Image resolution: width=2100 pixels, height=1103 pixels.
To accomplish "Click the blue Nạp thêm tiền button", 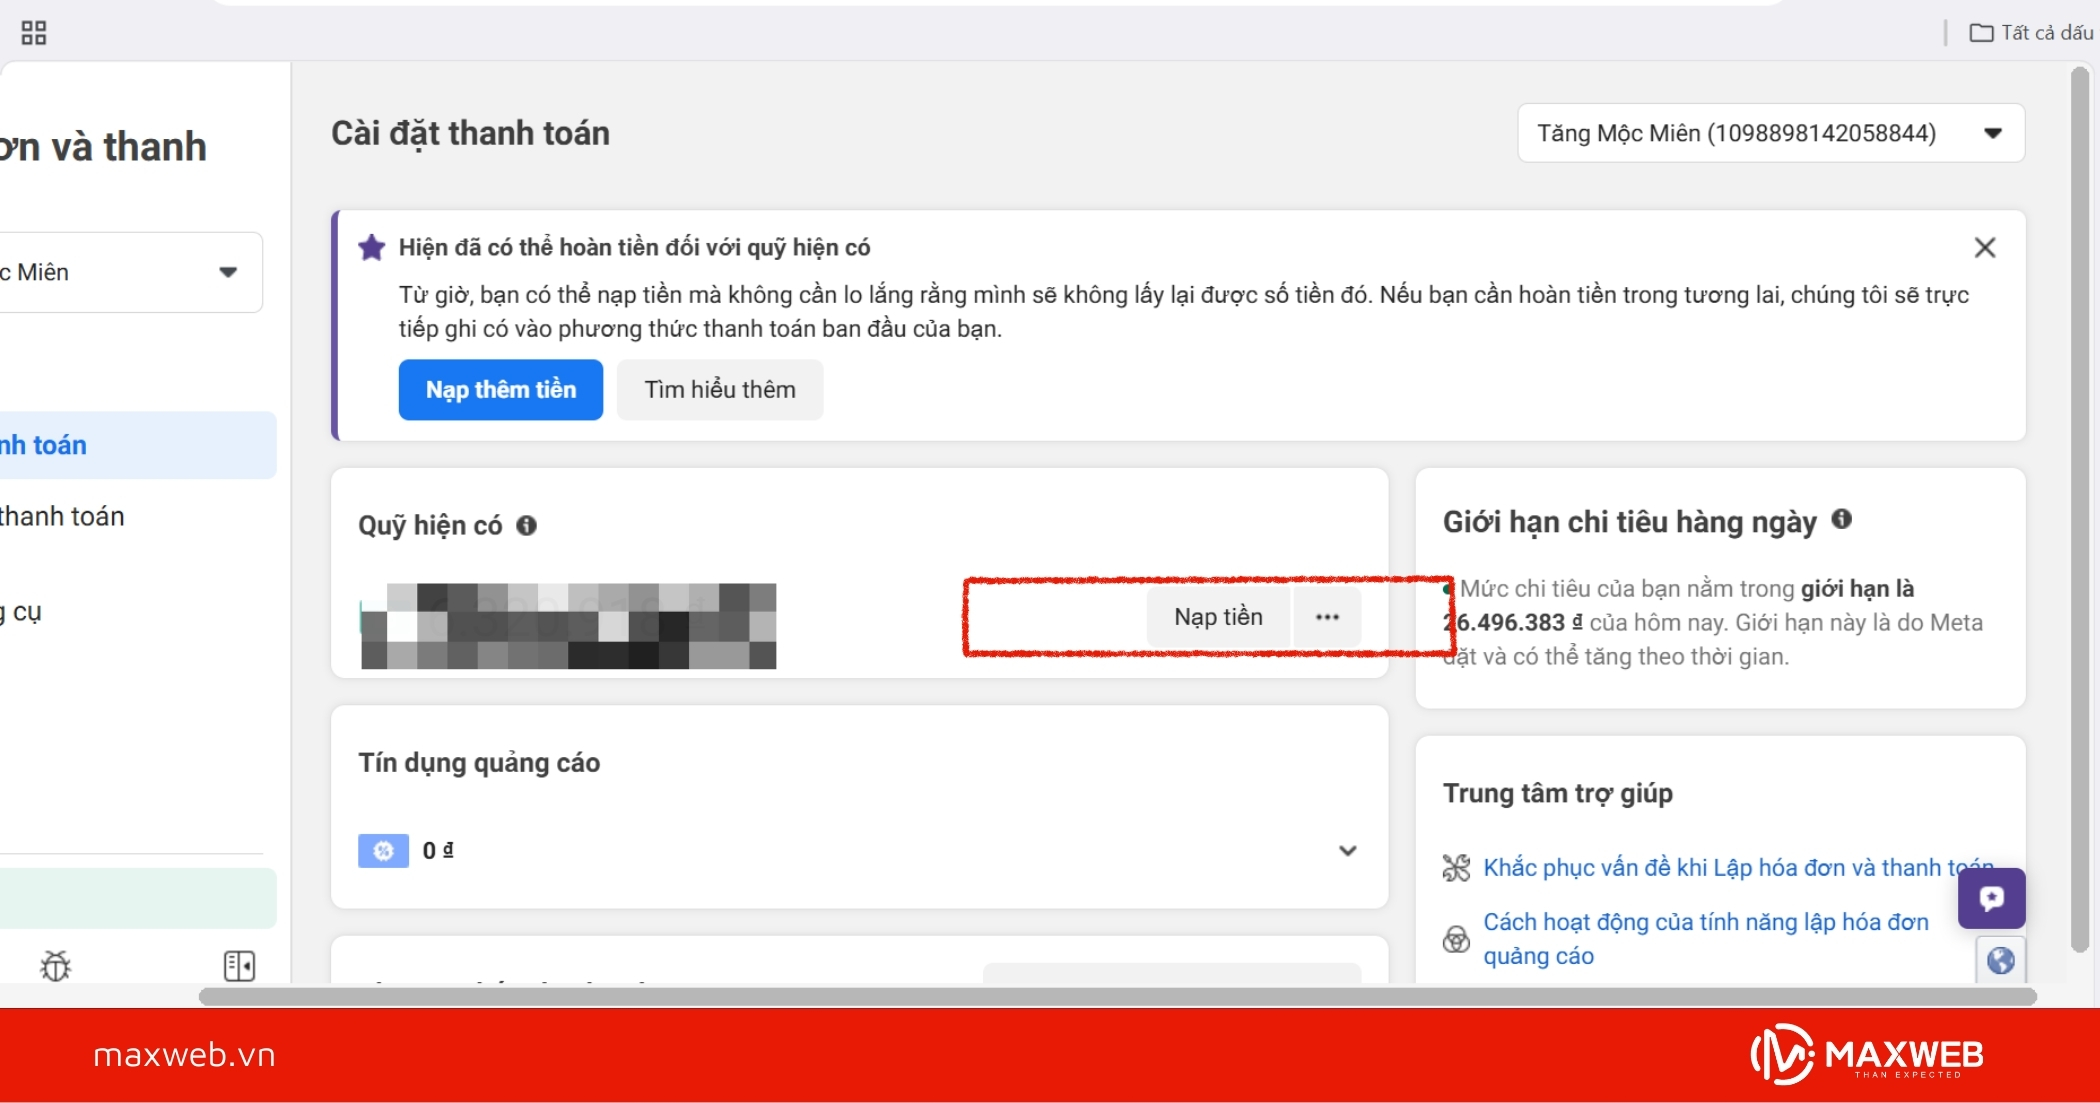I will (500, 389).
